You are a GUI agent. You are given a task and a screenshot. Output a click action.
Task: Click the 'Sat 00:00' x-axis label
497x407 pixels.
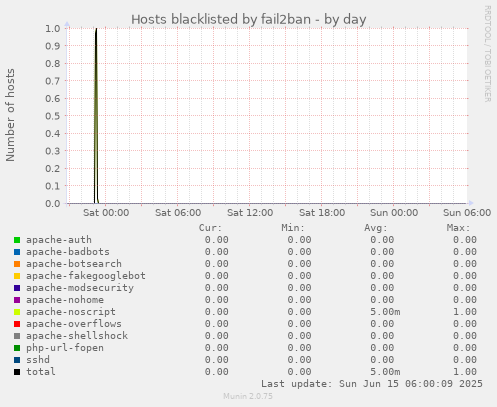pos(106,213)
